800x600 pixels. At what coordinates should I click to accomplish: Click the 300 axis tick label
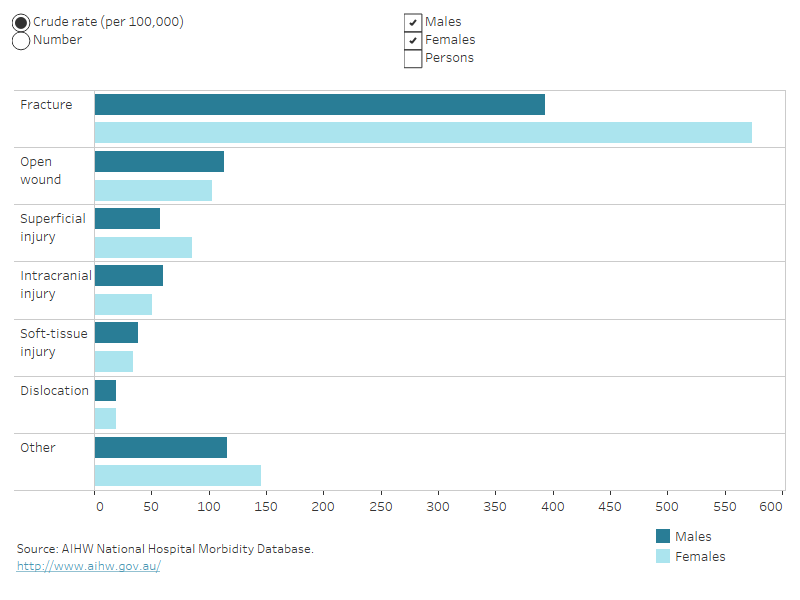coord(437,508)
